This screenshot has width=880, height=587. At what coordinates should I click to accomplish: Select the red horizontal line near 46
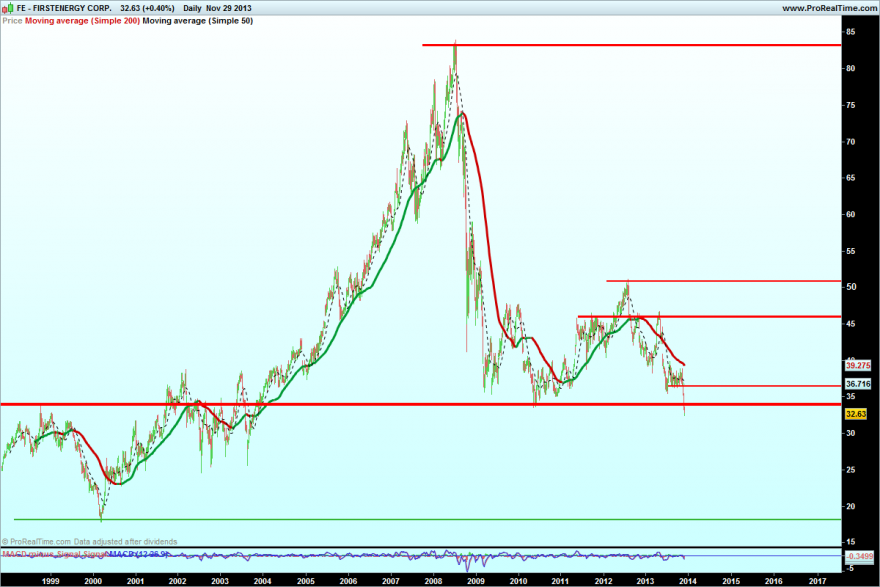pos(709,317)
